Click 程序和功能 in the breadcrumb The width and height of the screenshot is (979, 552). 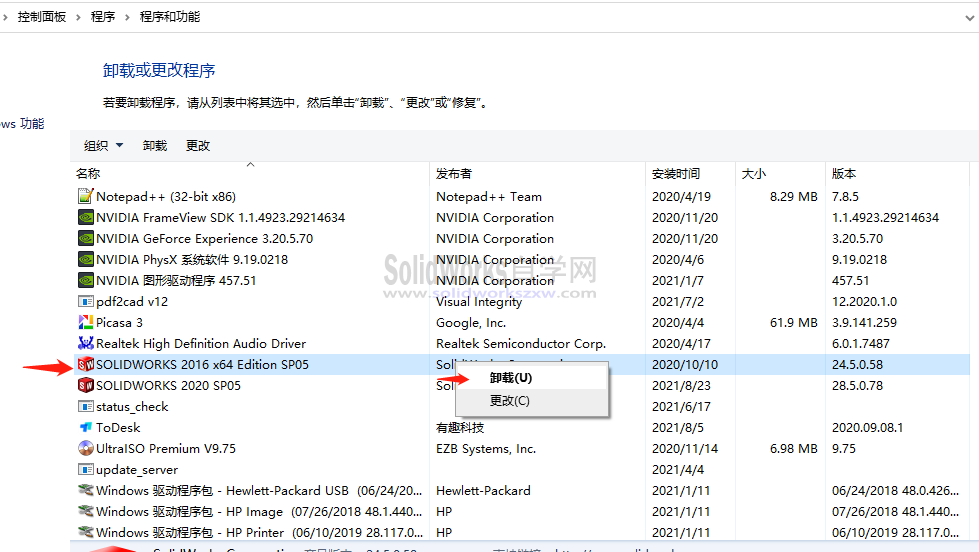170,17
